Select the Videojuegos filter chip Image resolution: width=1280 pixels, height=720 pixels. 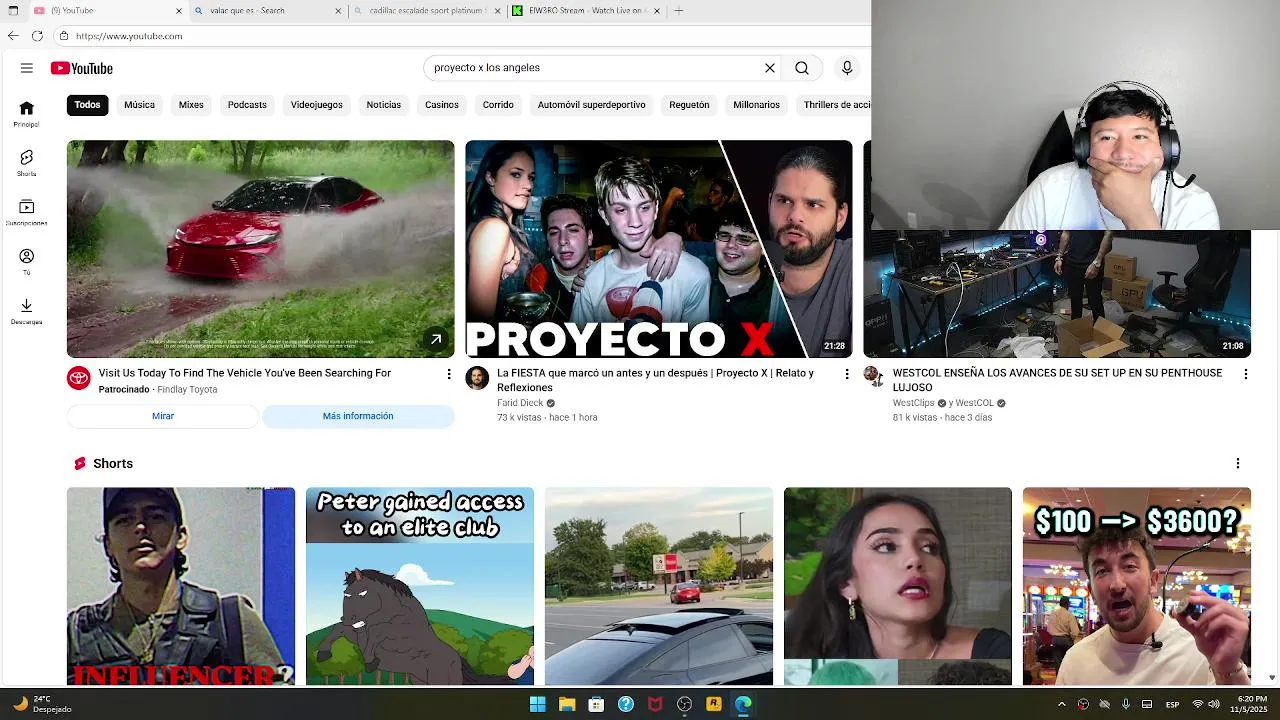(x=316, y=104)
